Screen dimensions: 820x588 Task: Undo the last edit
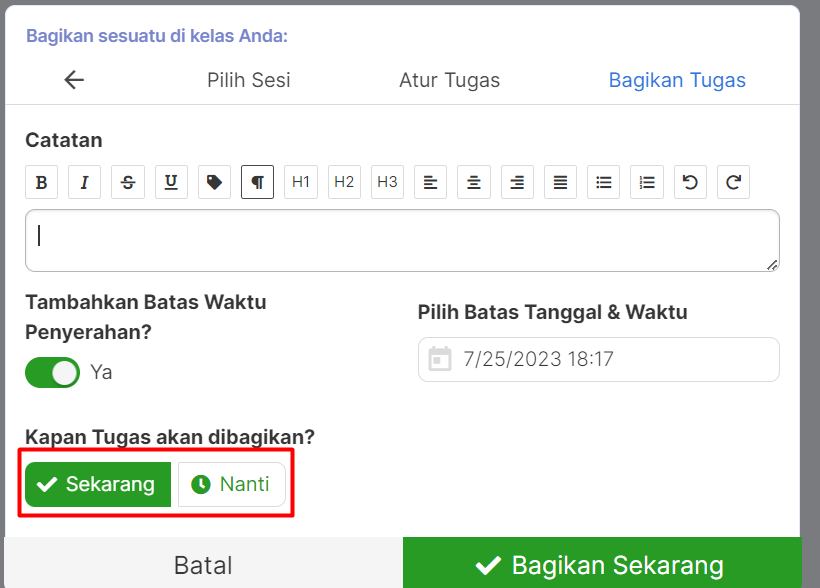688,181
